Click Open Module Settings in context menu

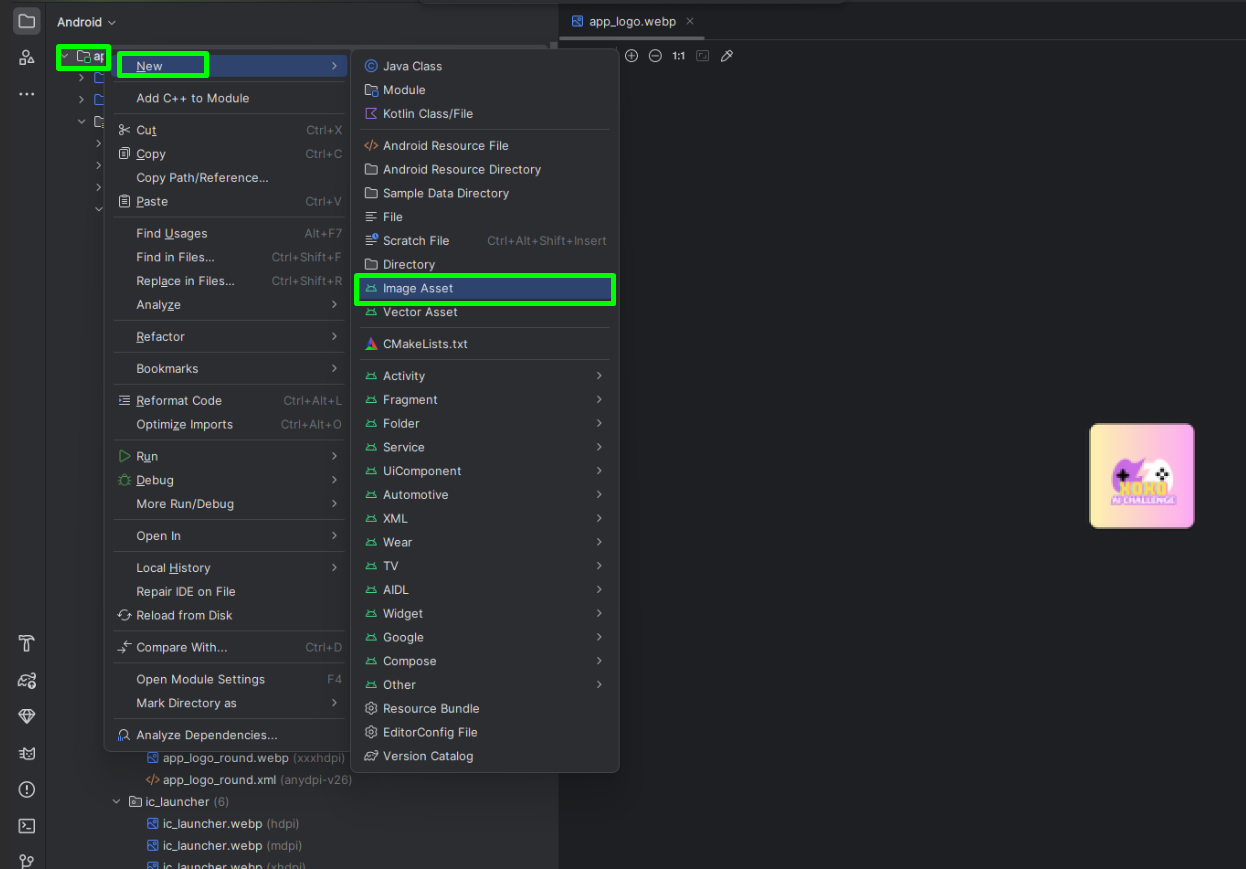click(200, 679)
